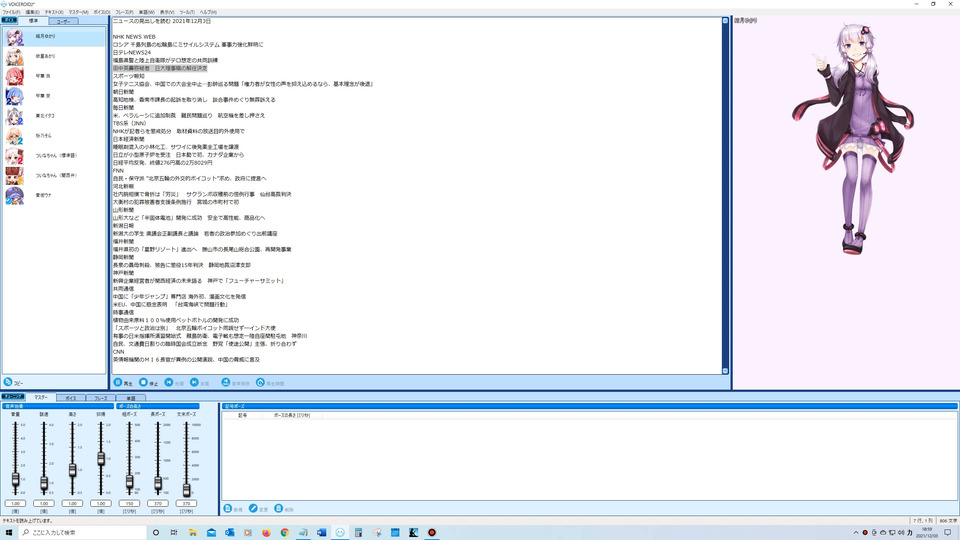Click the 音声保存 save audio icon
The height and width of the screenshot is (540, 960).
coord(225,382)
